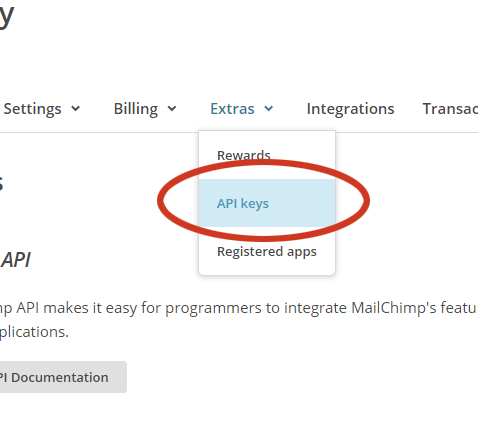Screen dimensions: 478x435
Task: Click the red ellipse annotation edge
Action: coord(367,200)
